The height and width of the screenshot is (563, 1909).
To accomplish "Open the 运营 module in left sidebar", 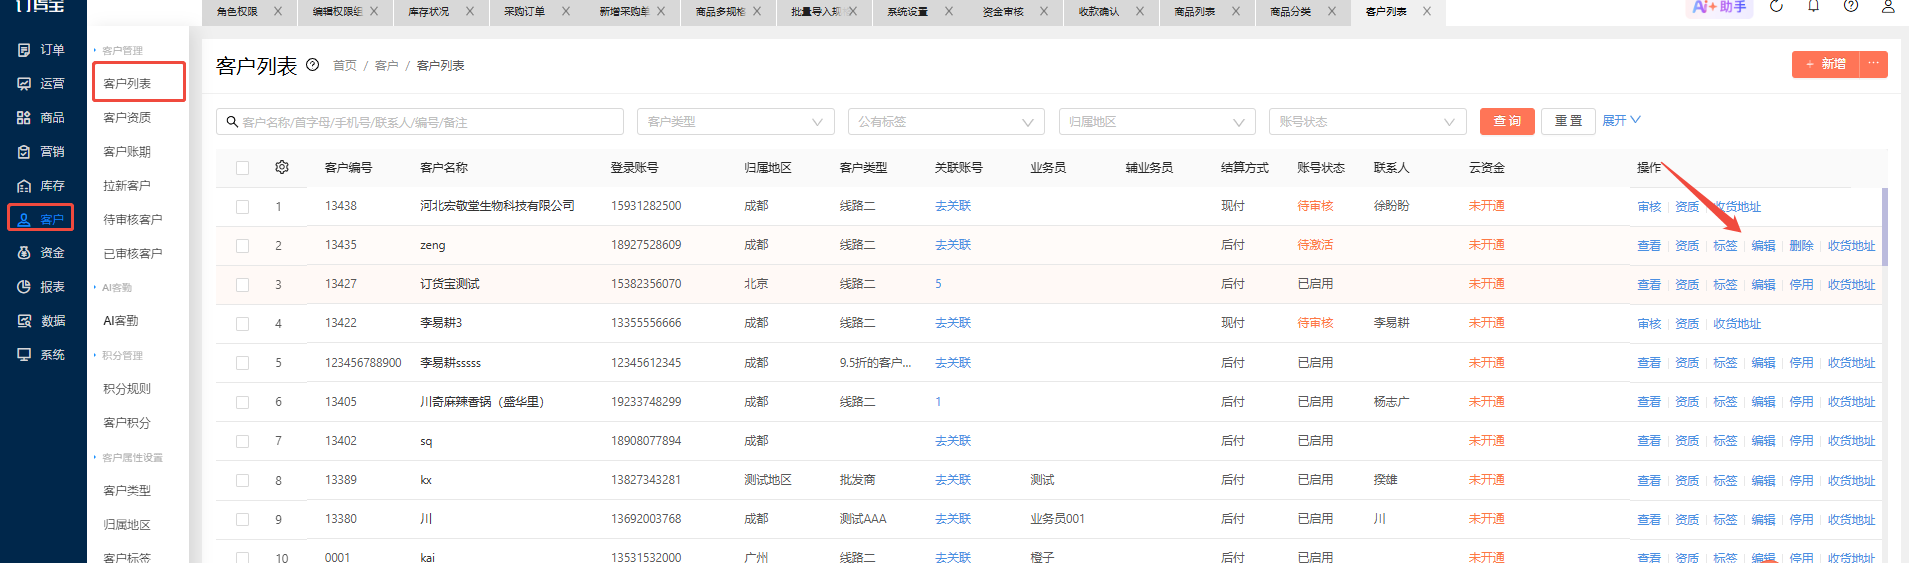I will point(42,84).
